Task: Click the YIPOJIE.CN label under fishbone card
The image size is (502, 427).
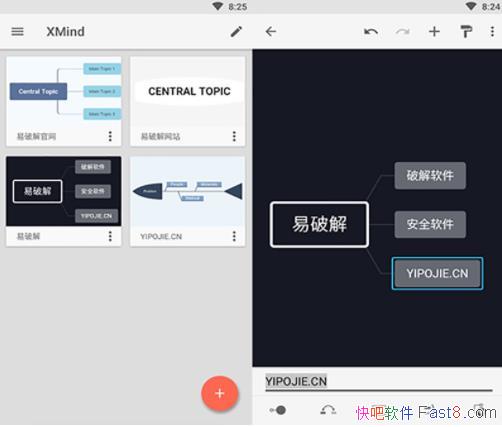Action: pyautogui.click(x=161, y=236)
